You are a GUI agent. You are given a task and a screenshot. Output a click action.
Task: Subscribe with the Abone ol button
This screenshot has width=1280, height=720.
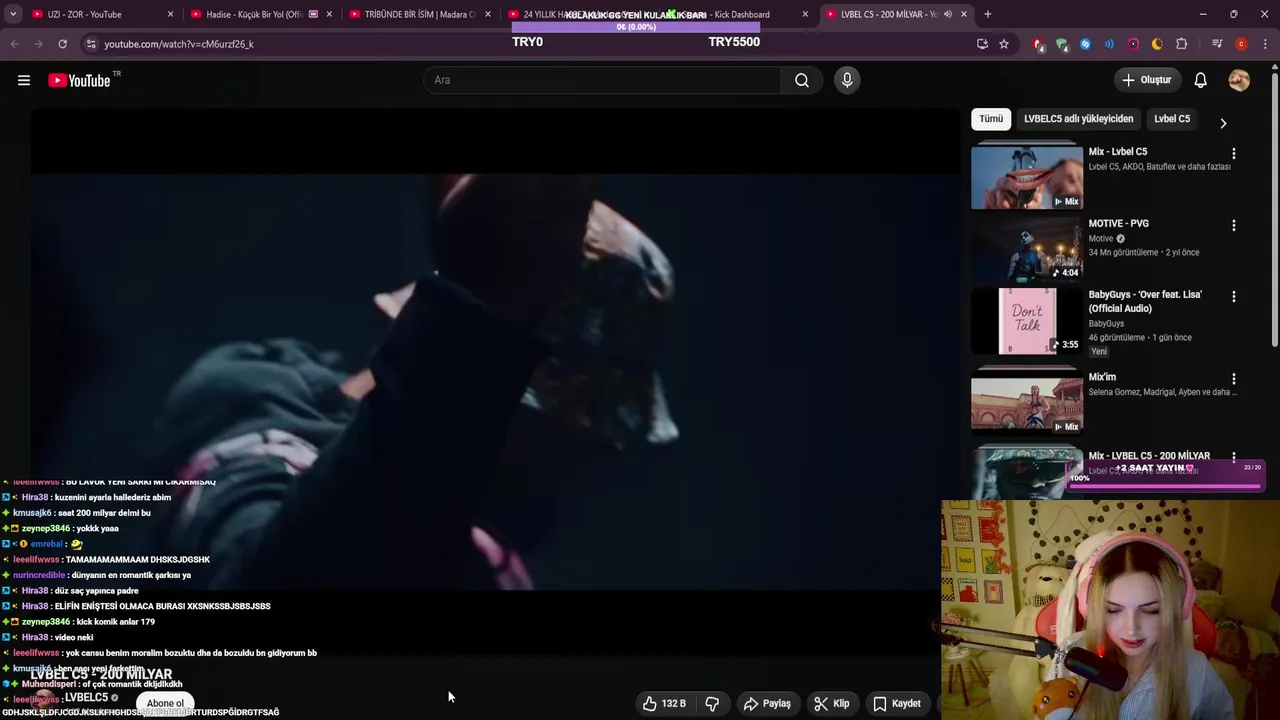tap(165, 703)
